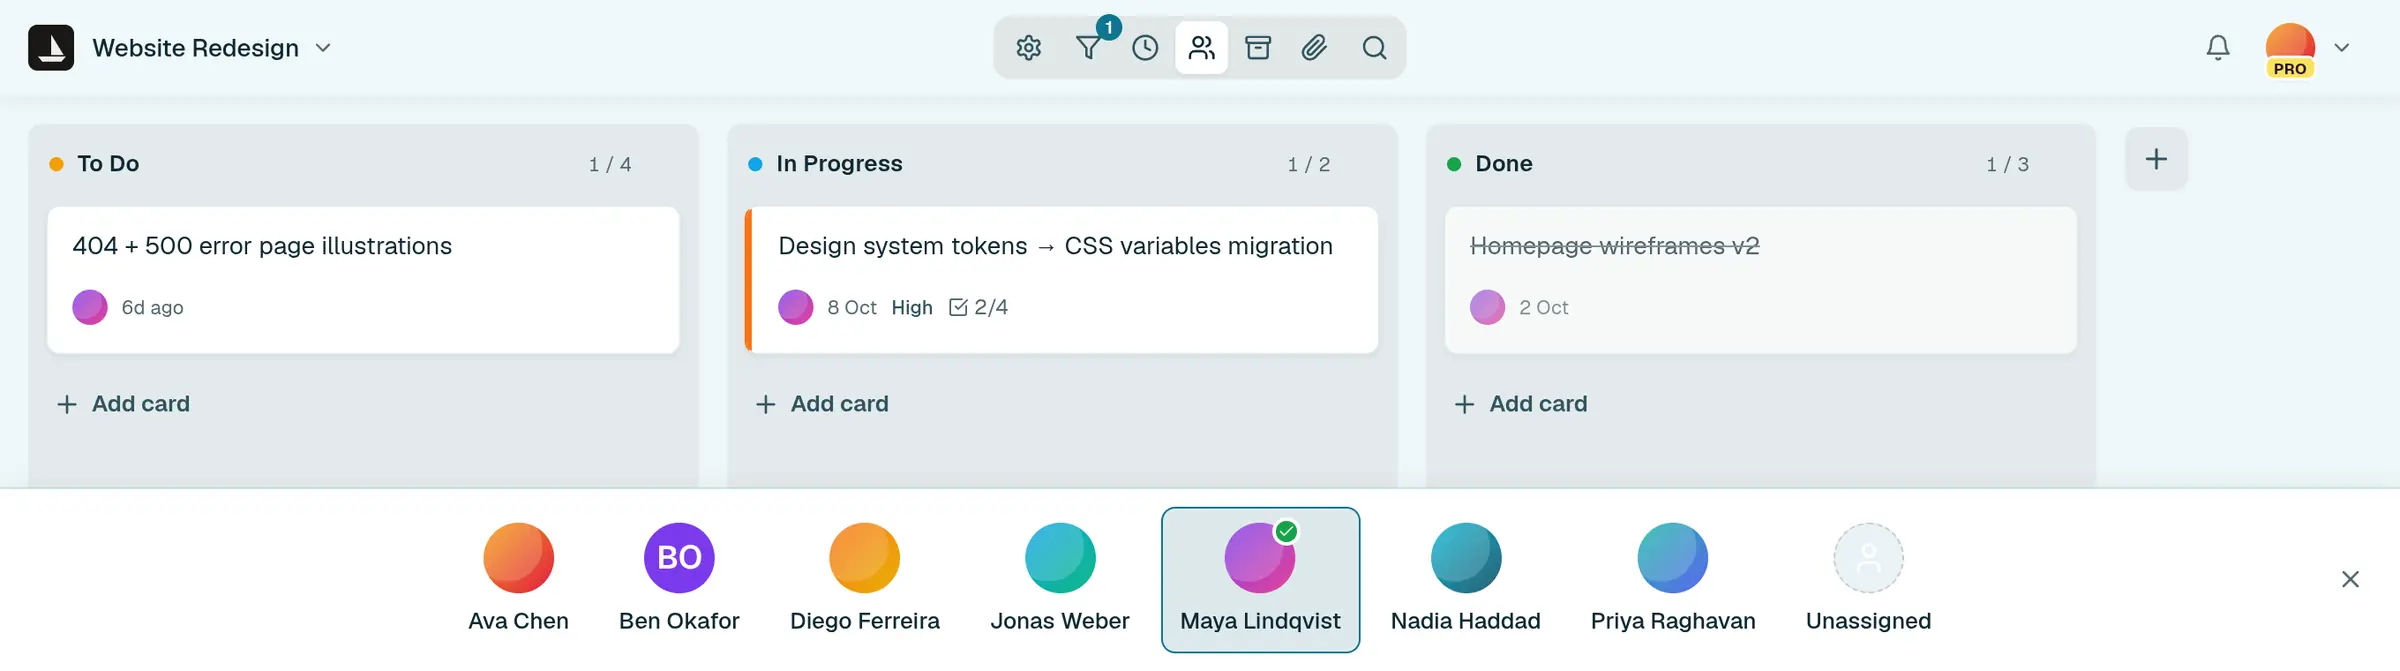Viewport: 2400px width, 671px height.
Task: Add card in Done column
Action: pyautogui.click(x=1521, y=404)
